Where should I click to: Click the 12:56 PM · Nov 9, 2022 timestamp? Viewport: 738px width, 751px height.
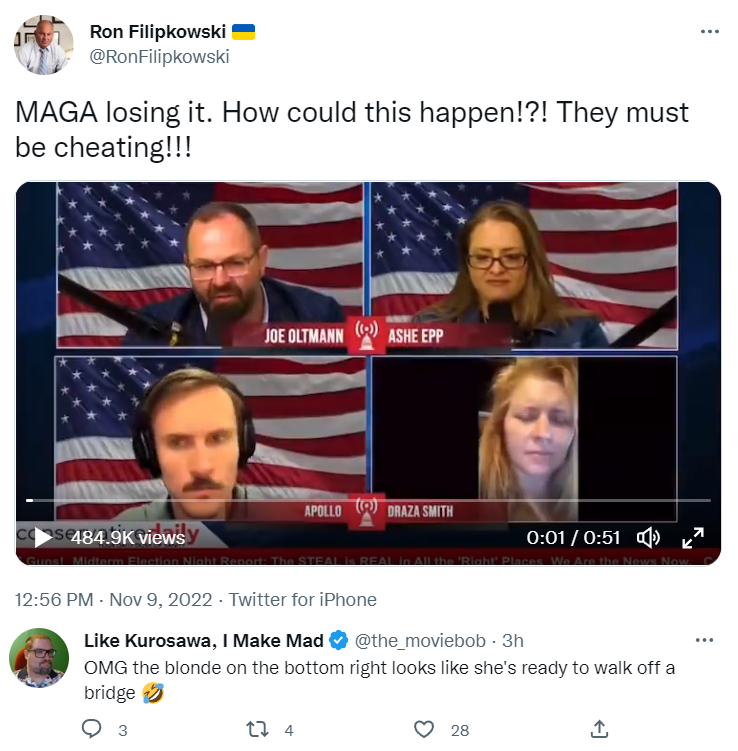point(114,600)
